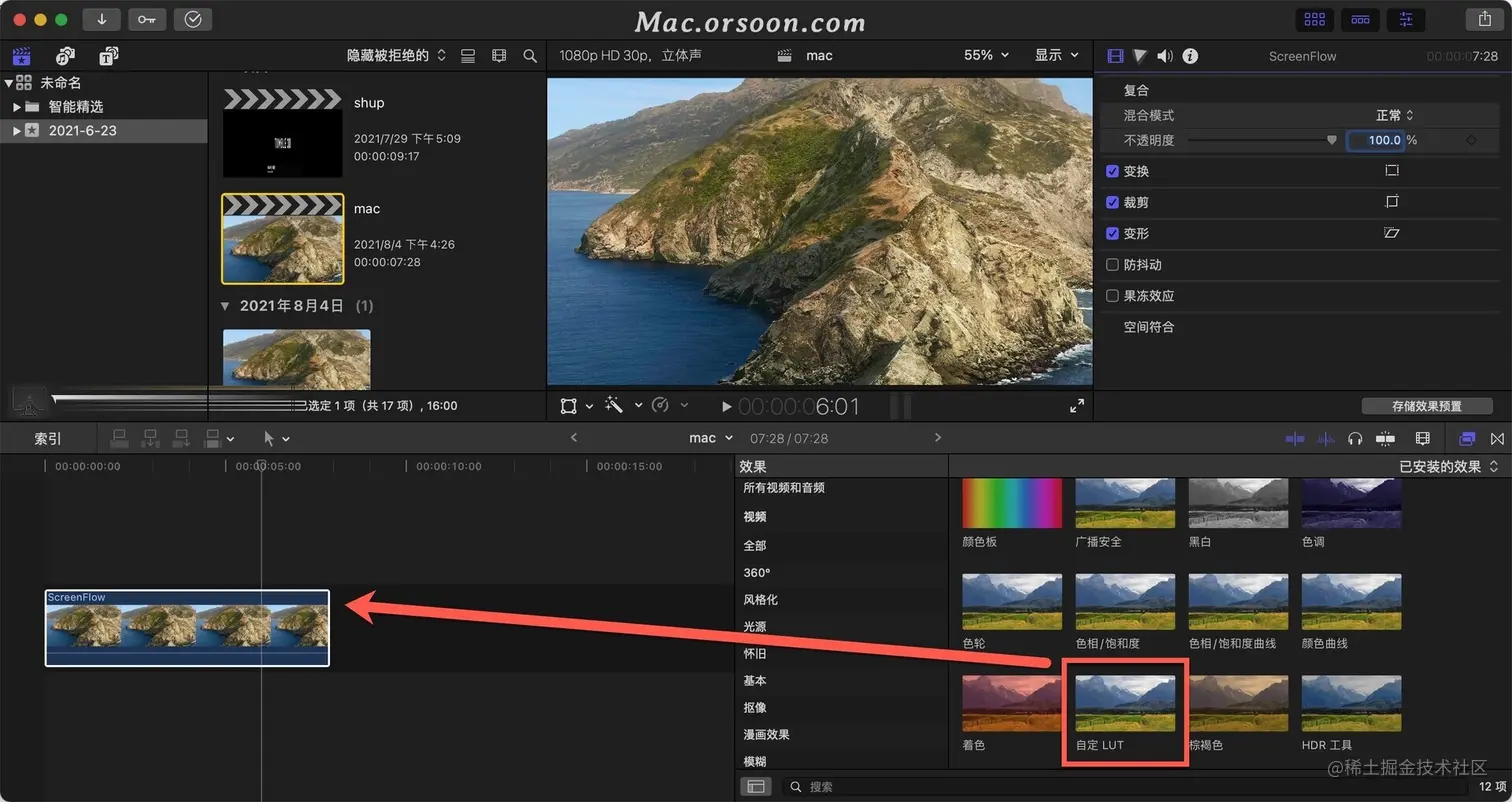Open titles and generators sidebar icon
The width and height of the screenshot is (1512, 802).
point(108,56)
